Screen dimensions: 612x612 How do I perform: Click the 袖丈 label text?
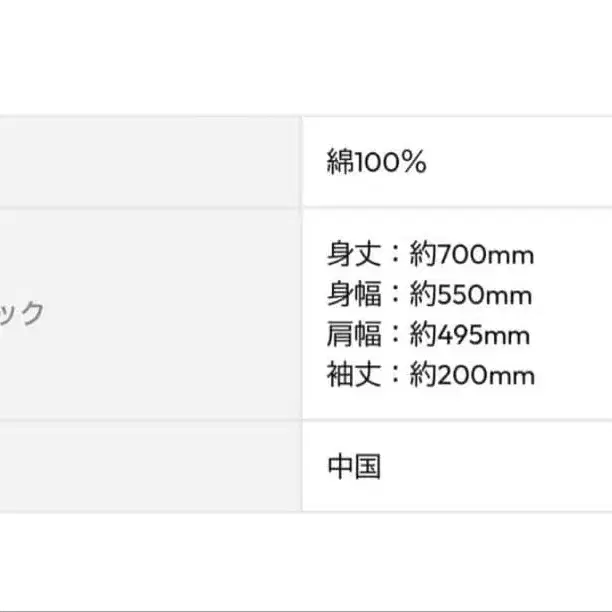click(354, 375)
